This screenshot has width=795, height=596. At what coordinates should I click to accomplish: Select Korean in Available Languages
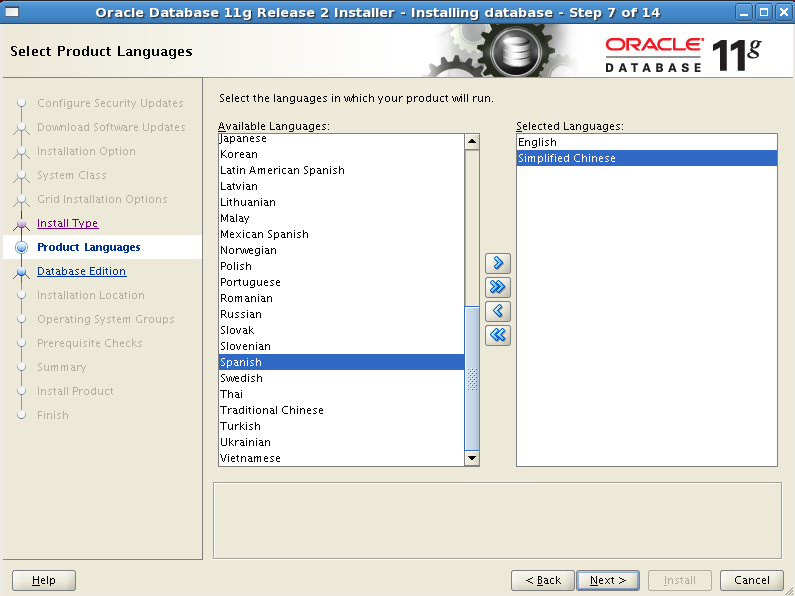click(341, 154)
